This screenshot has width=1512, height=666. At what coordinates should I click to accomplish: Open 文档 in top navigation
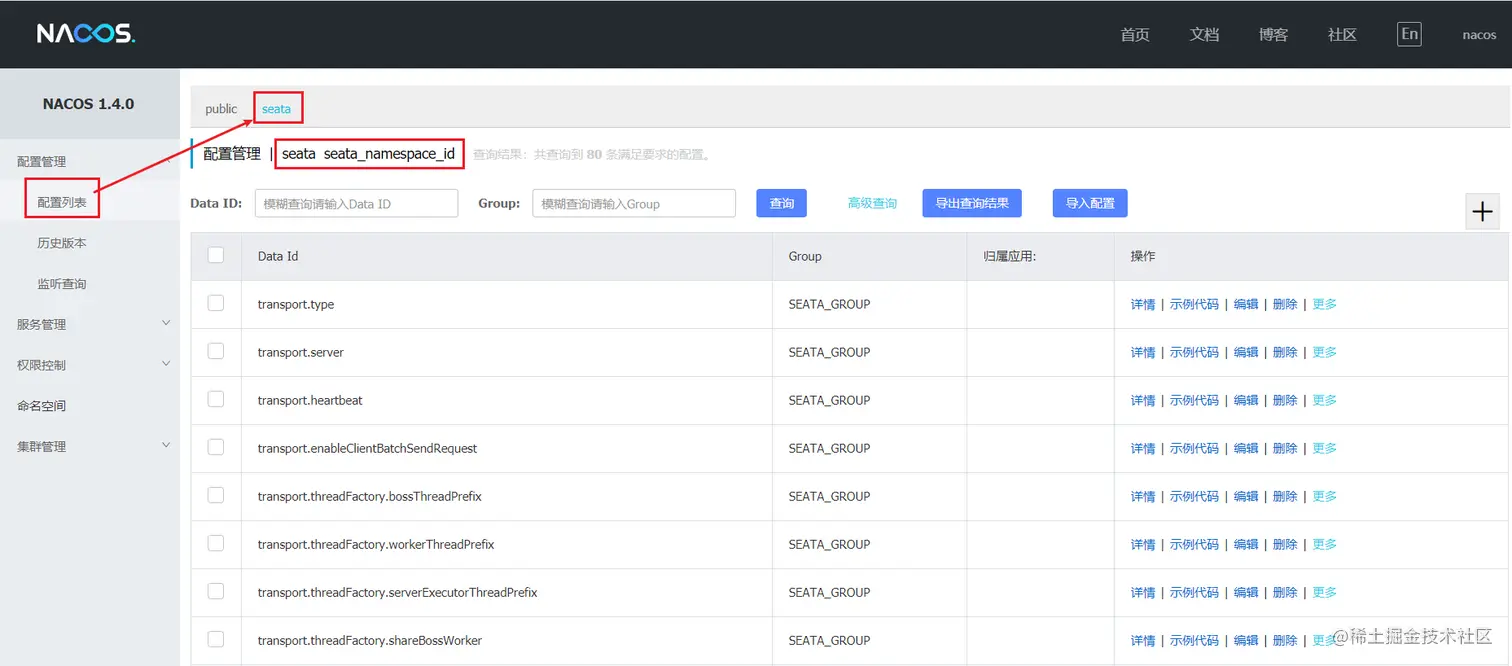tap(1204, 34)
